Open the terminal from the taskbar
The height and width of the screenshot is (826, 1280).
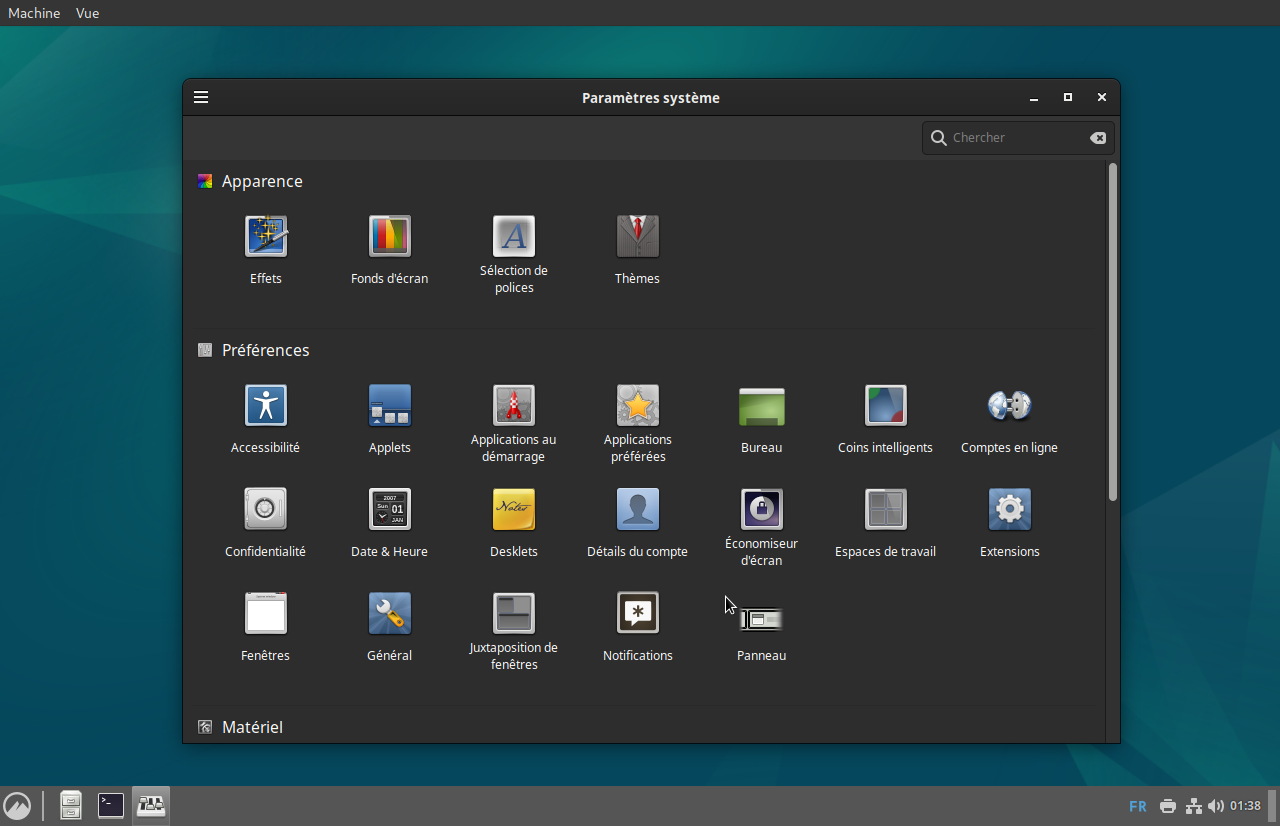click(x=111, y=805)
